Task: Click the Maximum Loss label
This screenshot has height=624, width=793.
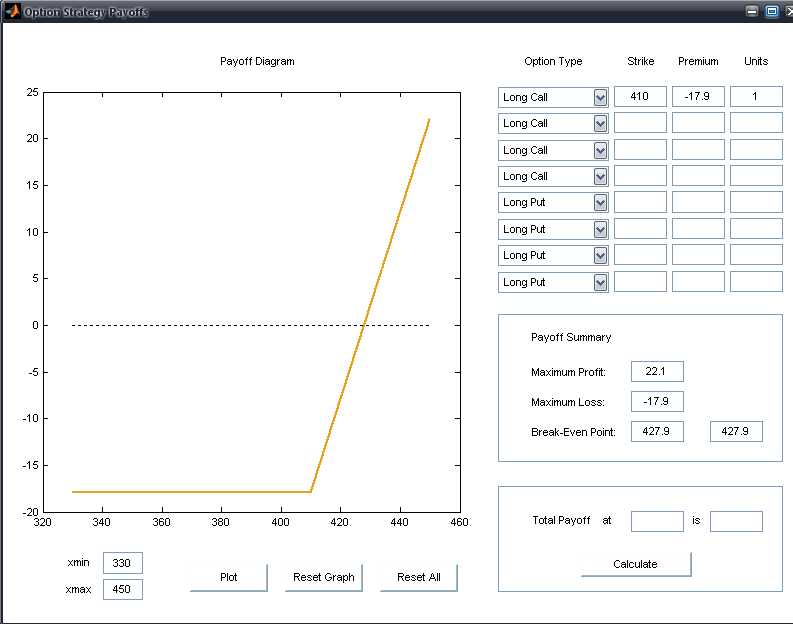Action: coord(567,402)
